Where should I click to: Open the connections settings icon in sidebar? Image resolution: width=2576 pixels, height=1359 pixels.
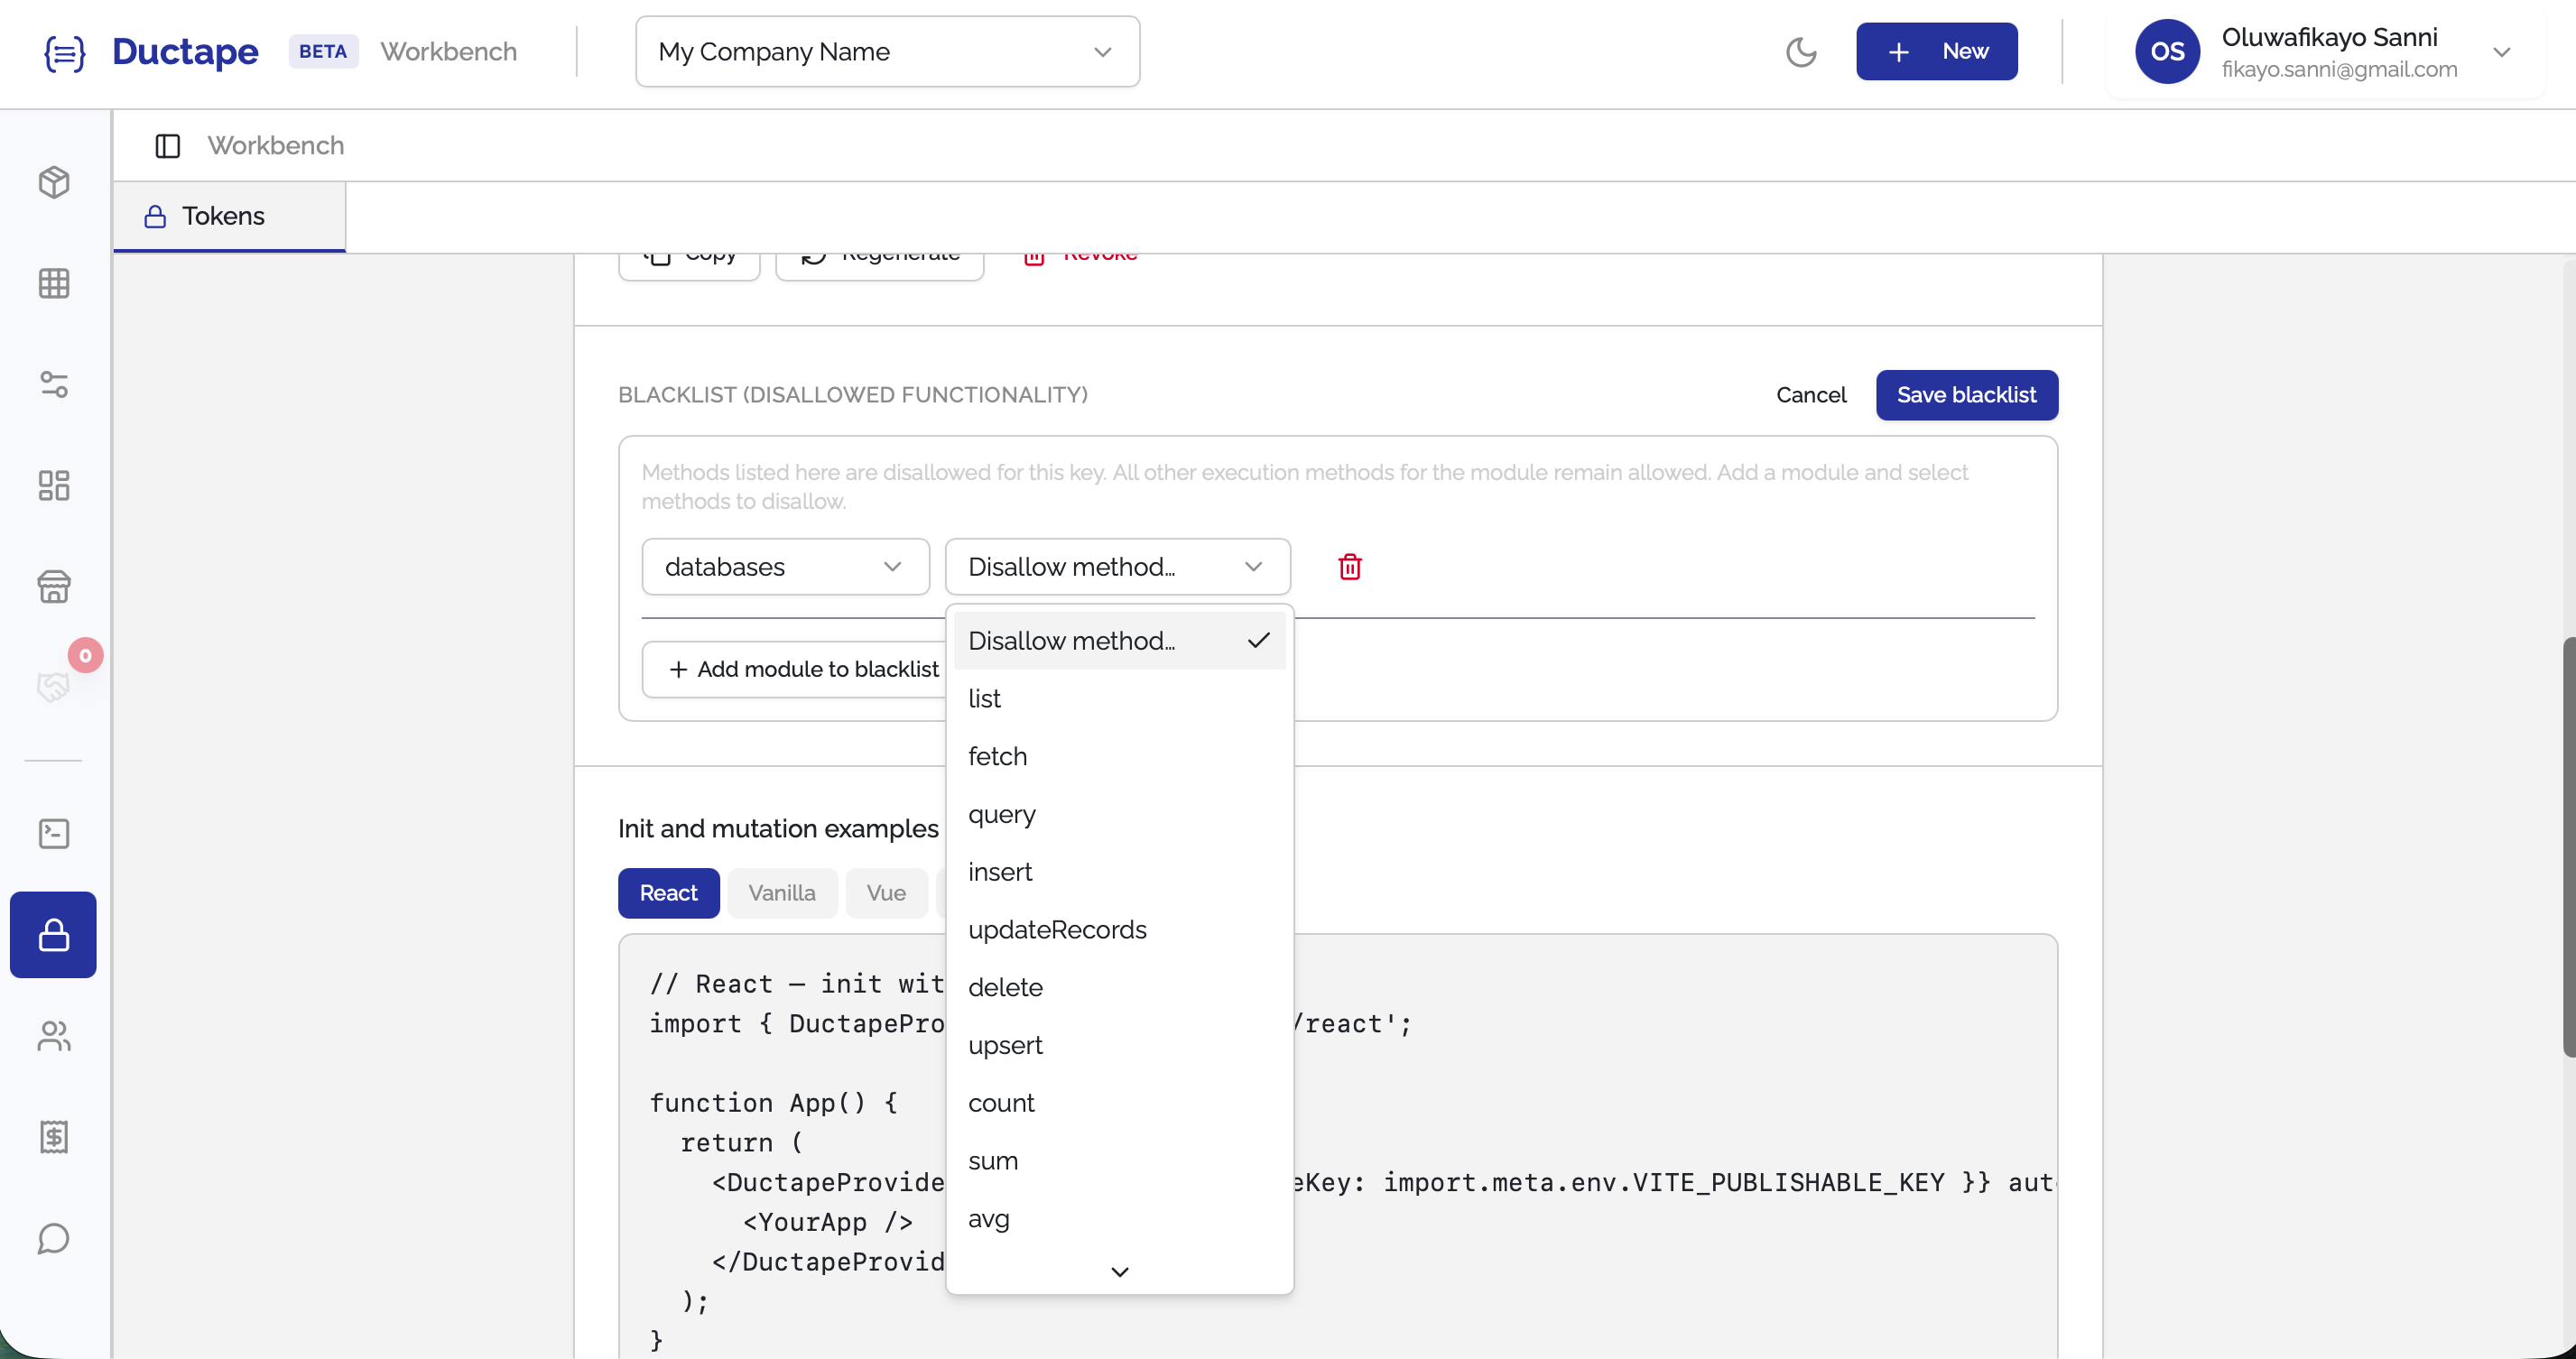coord(54,385)
